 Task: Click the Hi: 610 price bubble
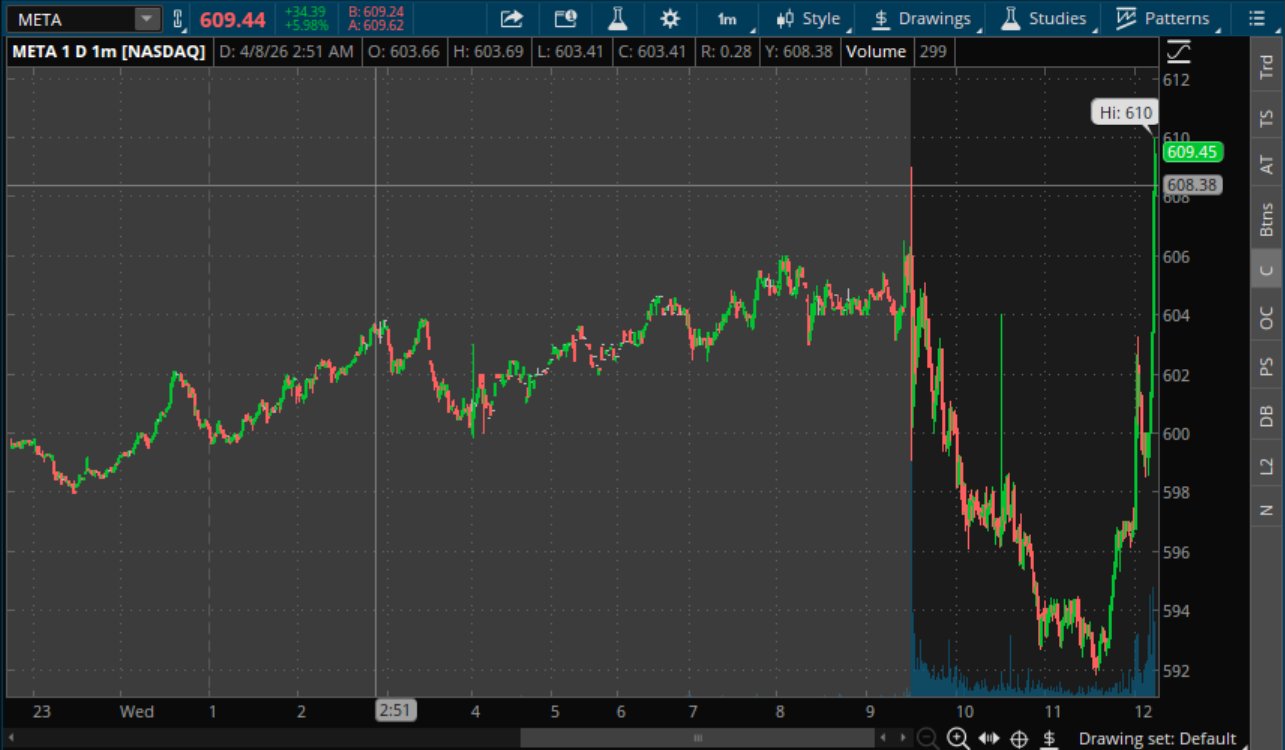click(x=1123, y=113)
